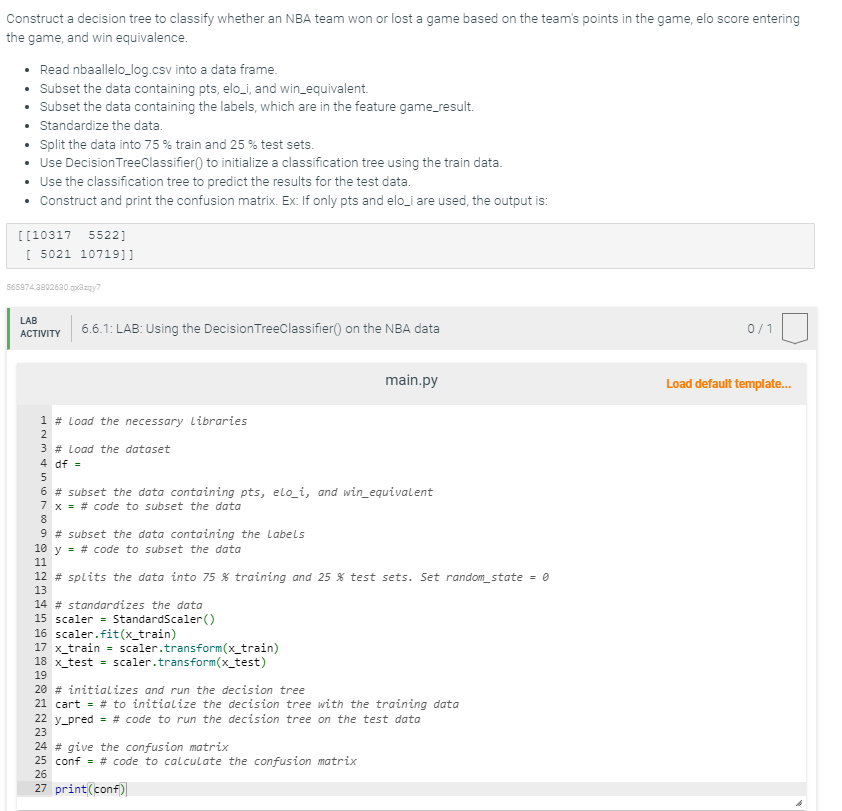Image resolution: width=842 pixels, height=811 pixels.
Task: Click the example output '[ 5021 10719]]' row
Action: click(79, 254)
